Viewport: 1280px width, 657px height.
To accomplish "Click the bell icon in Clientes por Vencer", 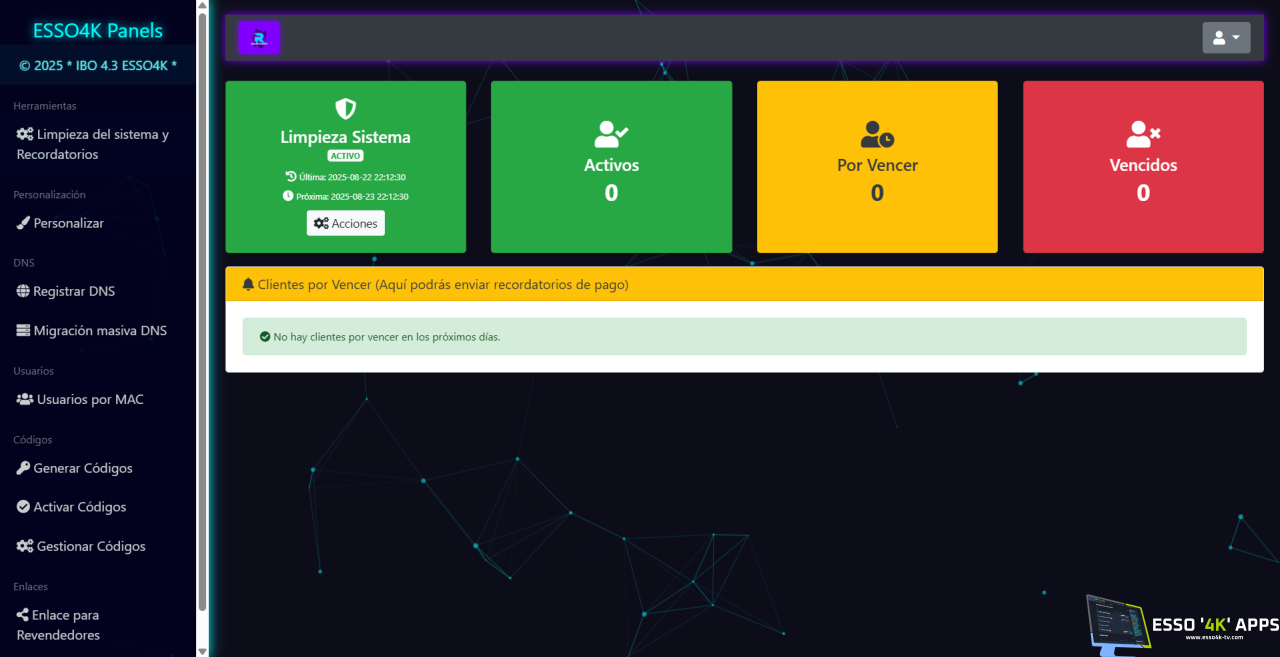I will (248, 285).
